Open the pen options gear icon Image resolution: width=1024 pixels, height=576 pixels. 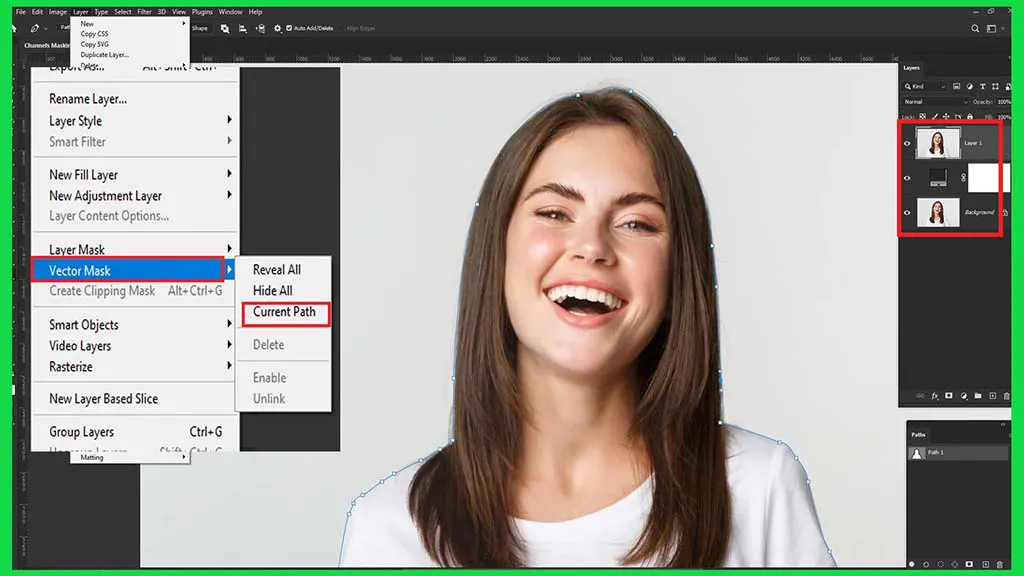coord(278,29)
